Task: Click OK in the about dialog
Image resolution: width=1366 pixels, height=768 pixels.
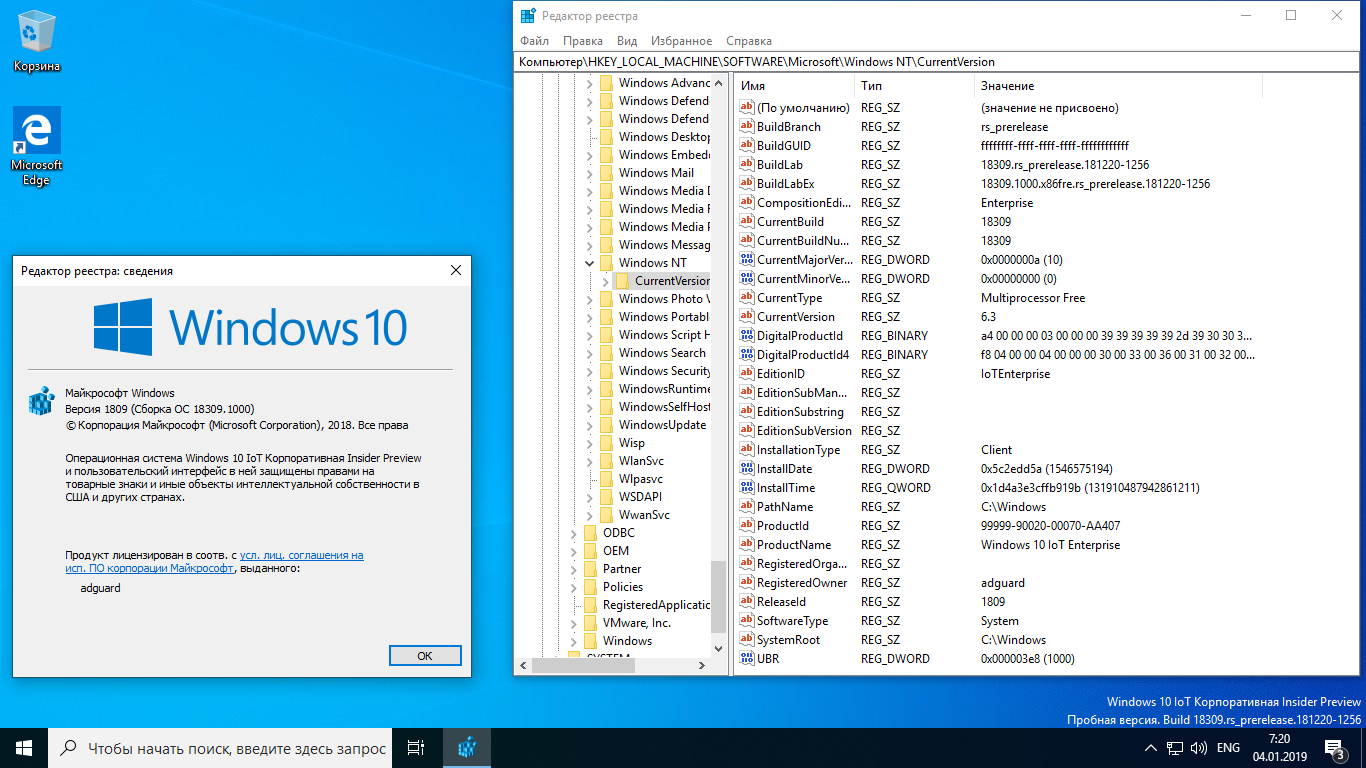Action: pos(425,656)
